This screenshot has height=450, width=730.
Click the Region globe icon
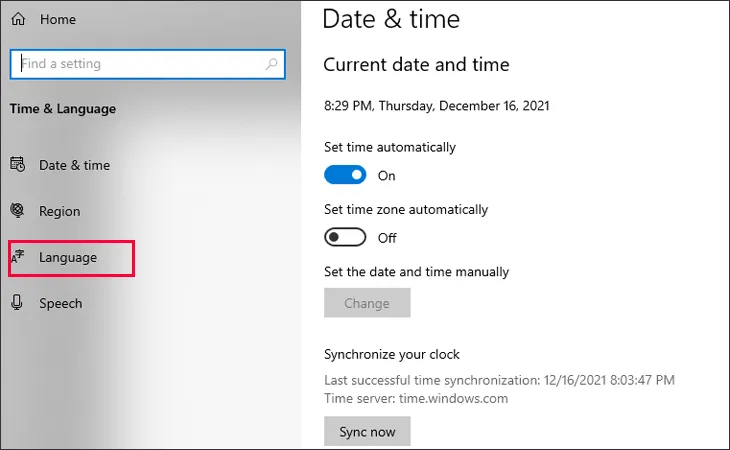point(17,211)
